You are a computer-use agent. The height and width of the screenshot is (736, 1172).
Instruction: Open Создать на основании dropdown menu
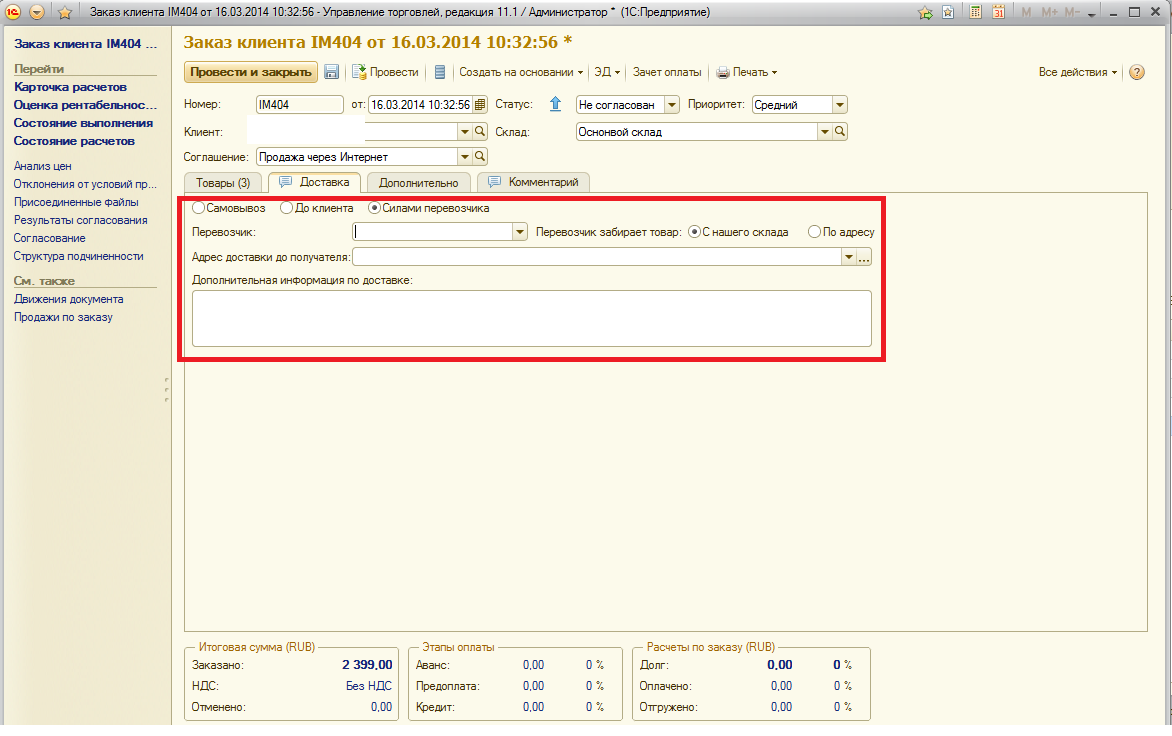click(521, 72)
